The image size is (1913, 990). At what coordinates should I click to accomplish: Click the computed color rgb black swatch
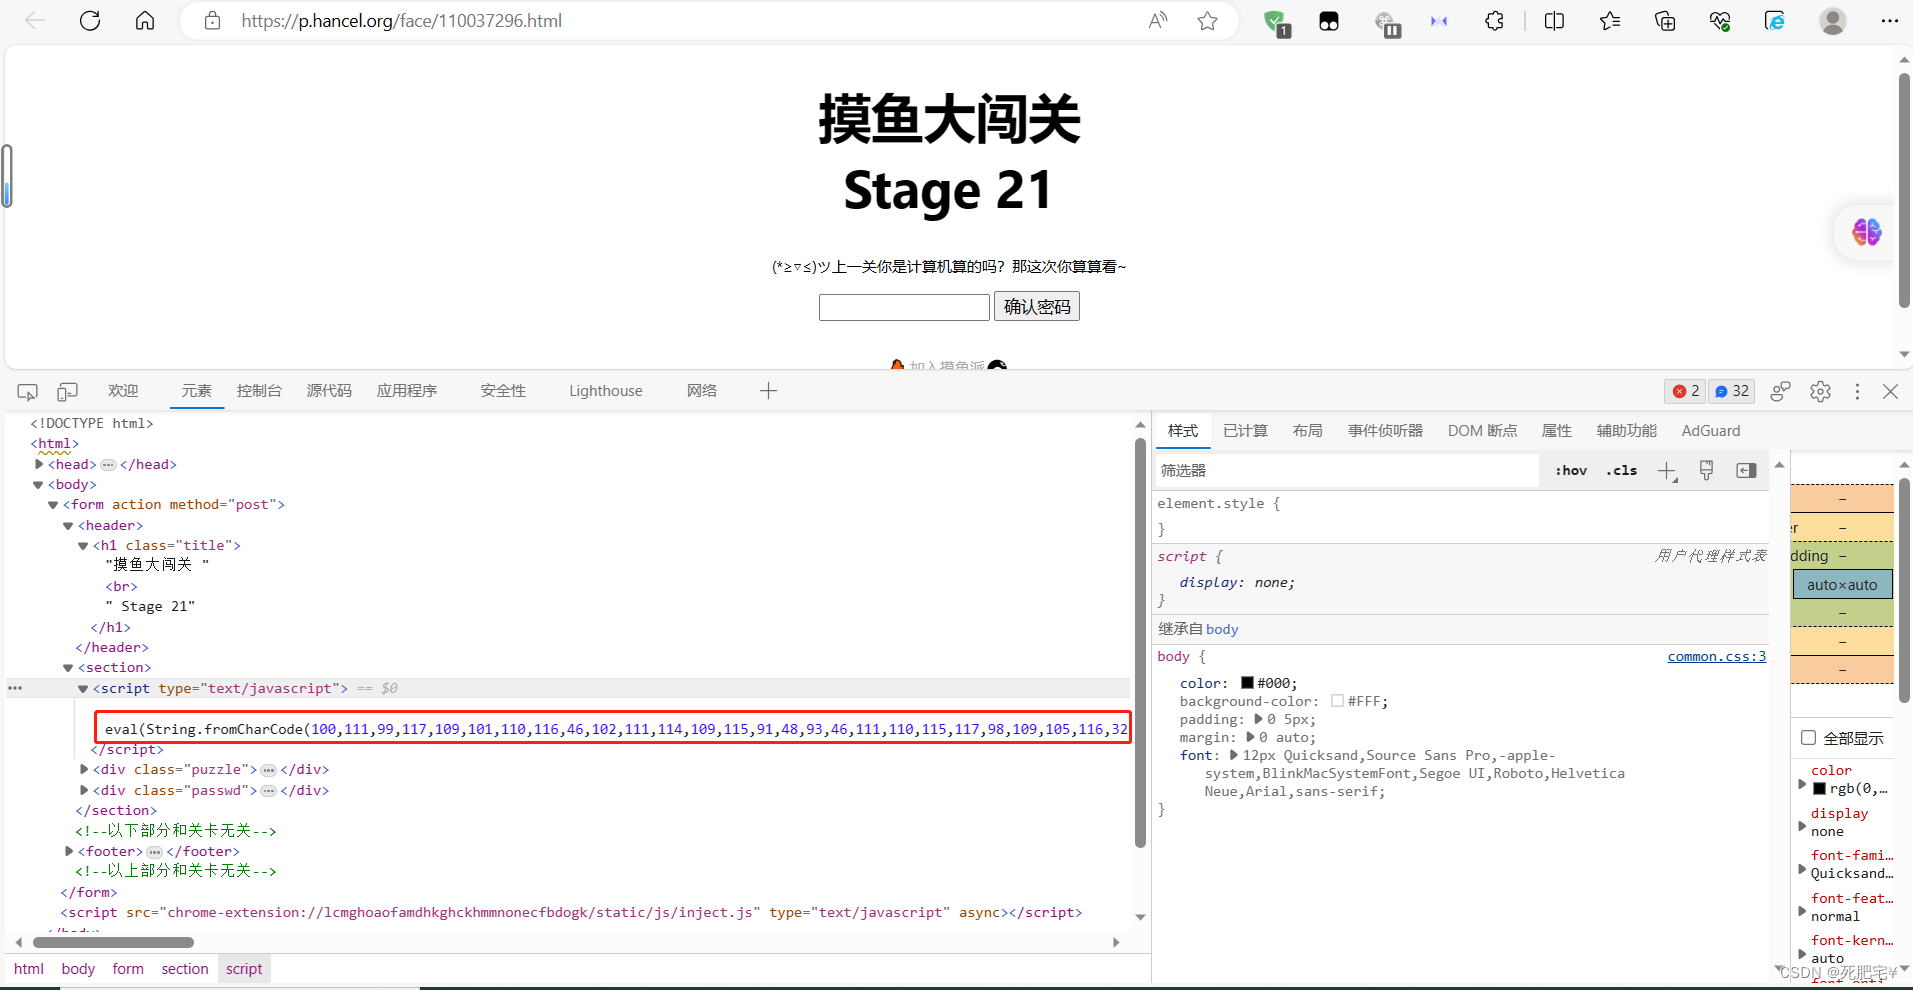point(1820,789)
